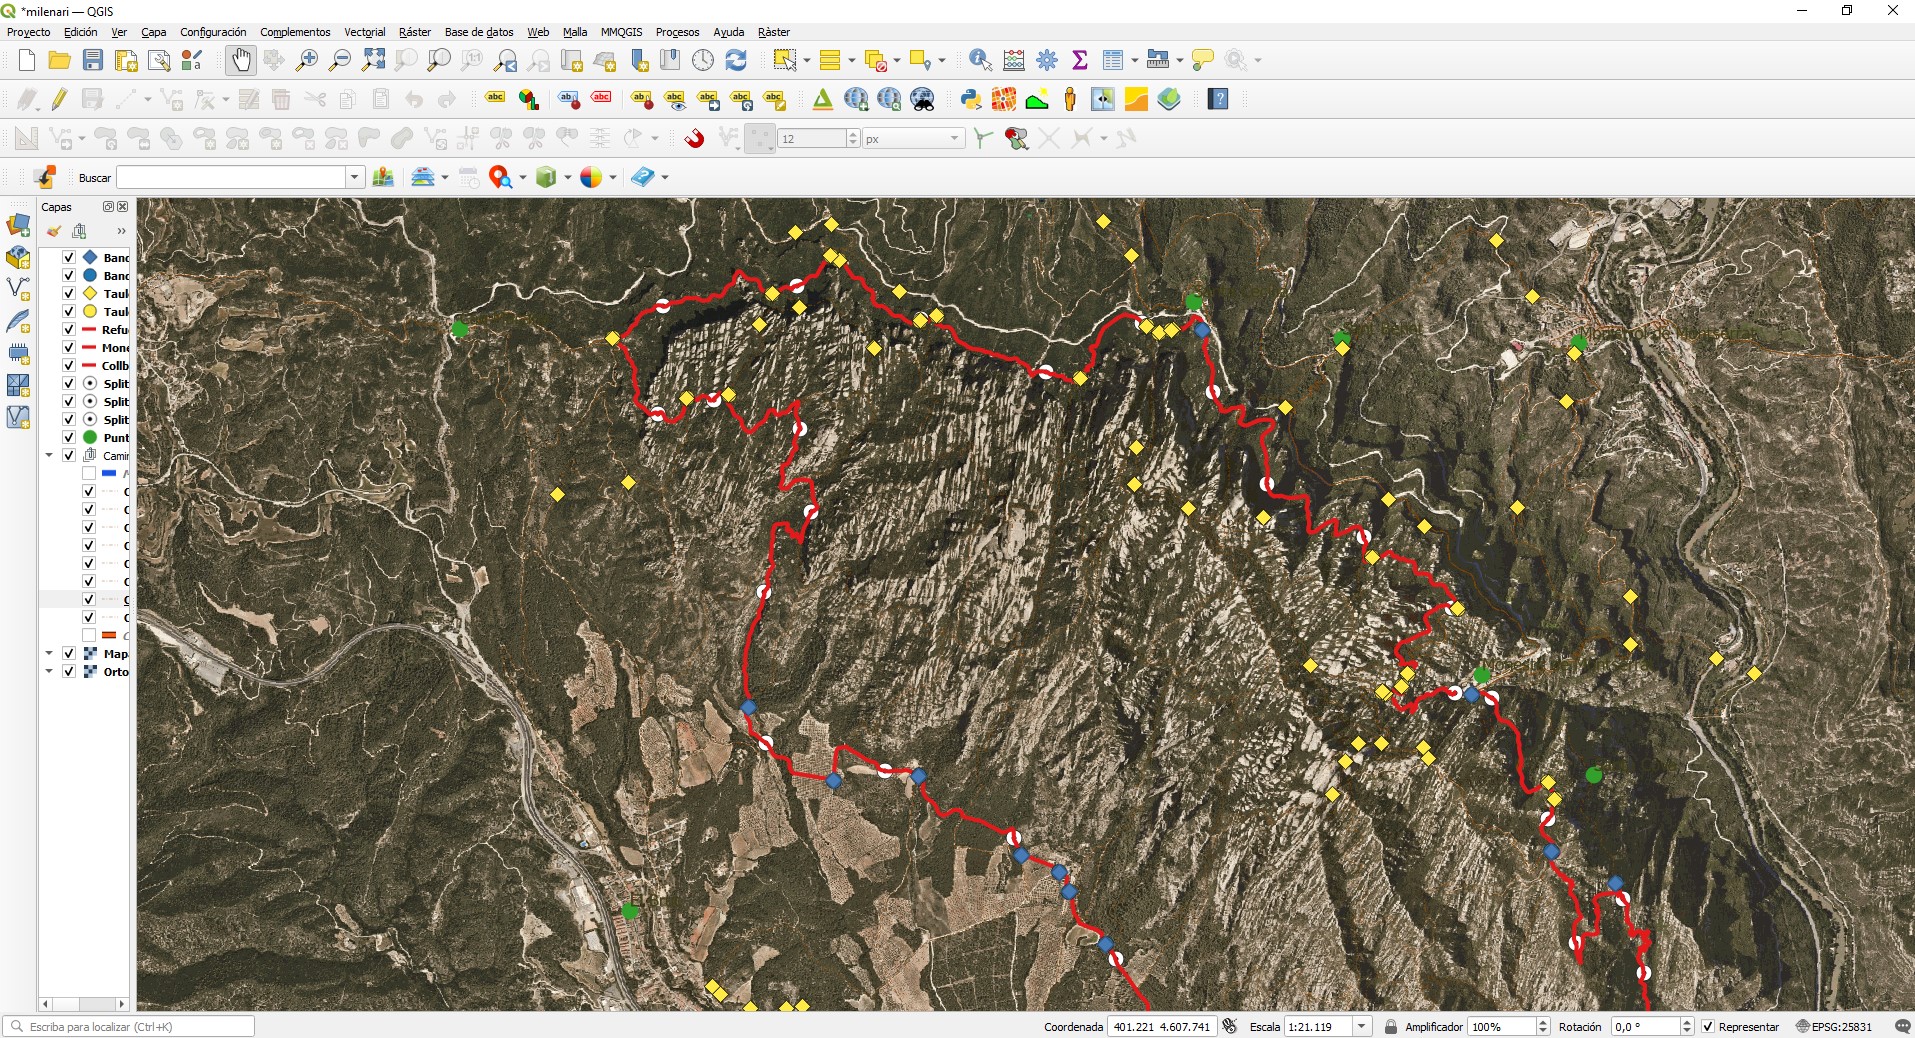Collapse the Camin layer group
This screenshot has height=1038, width=1915.
click(x=49, y=455)
